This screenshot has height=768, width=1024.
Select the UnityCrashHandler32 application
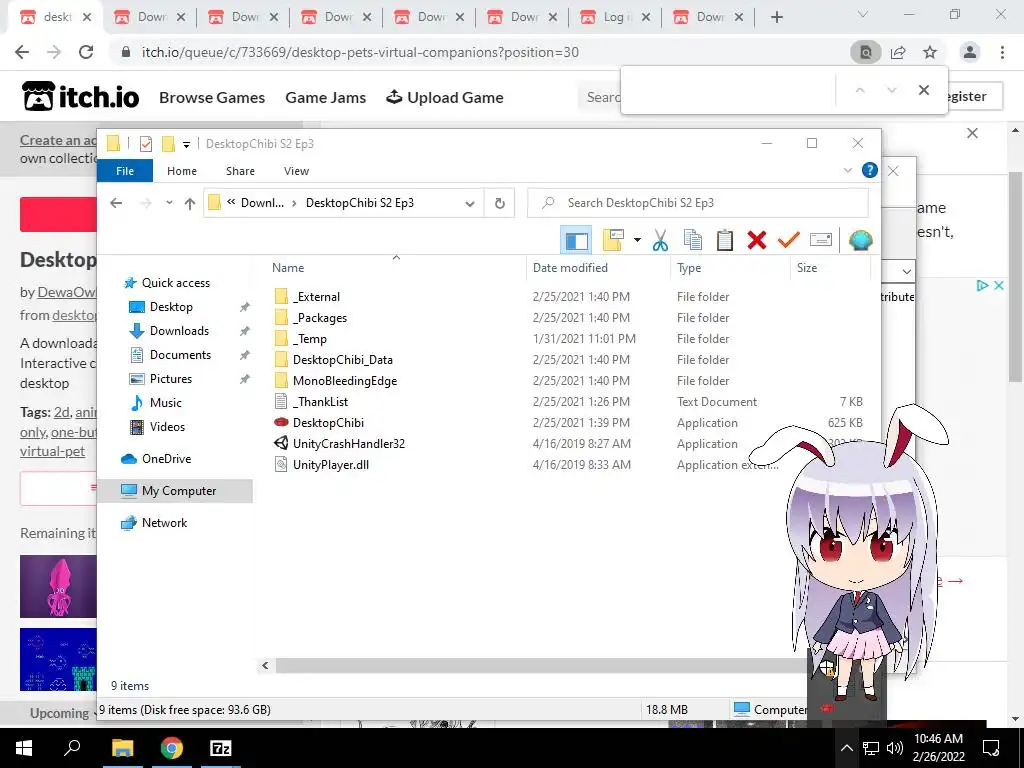(349, 443)
